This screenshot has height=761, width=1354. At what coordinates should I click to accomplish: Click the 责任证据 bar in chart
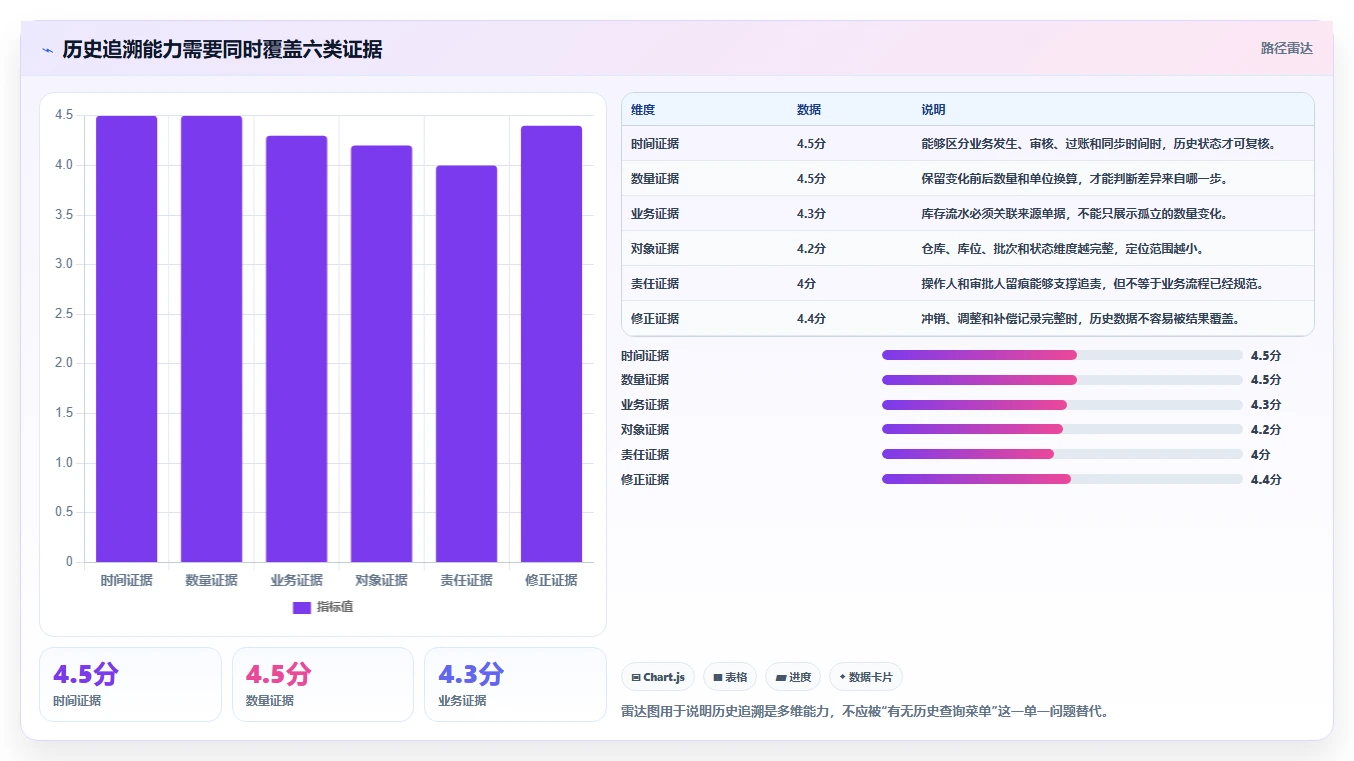pos(466,364)
